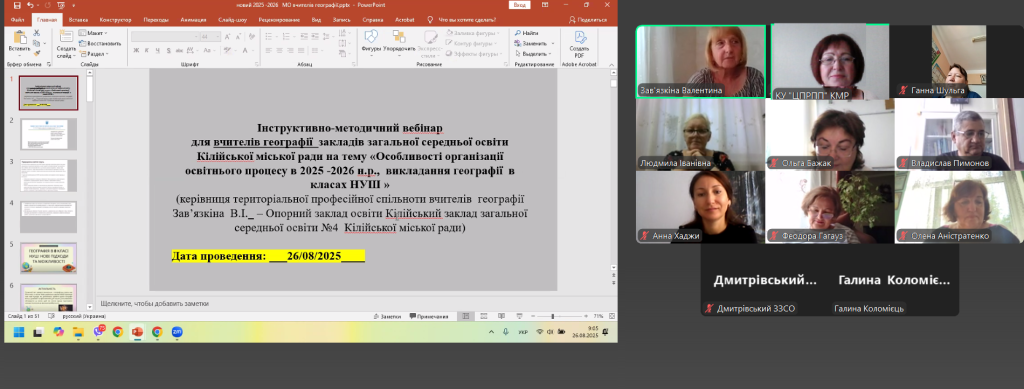This screenshot has height=389, width=1024.
Task: Open the font size combo box showing 44
Action: click(210, 37)
